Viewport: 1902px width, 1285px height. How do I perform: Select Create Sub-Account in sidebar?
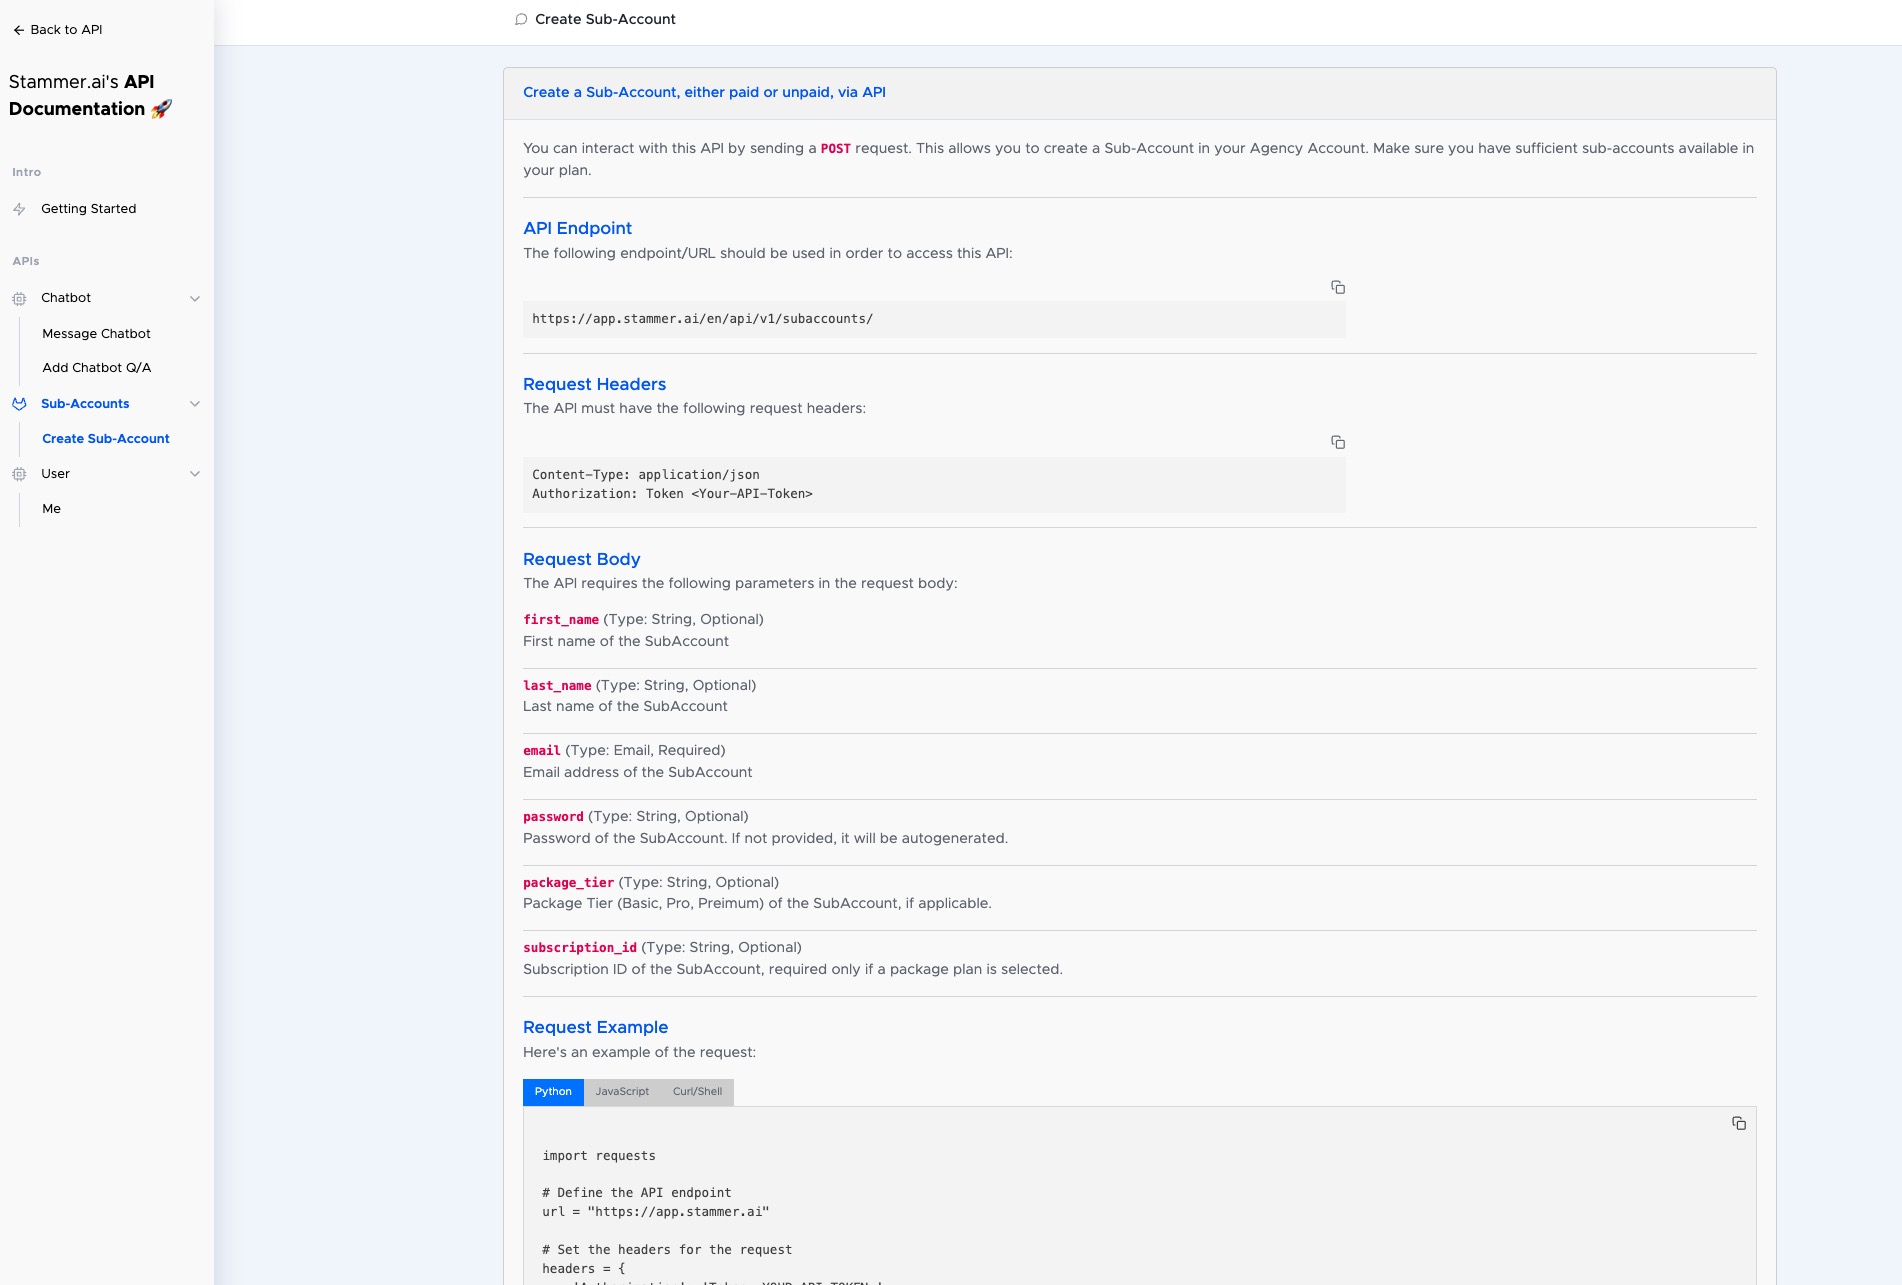[x=105, y=439]
